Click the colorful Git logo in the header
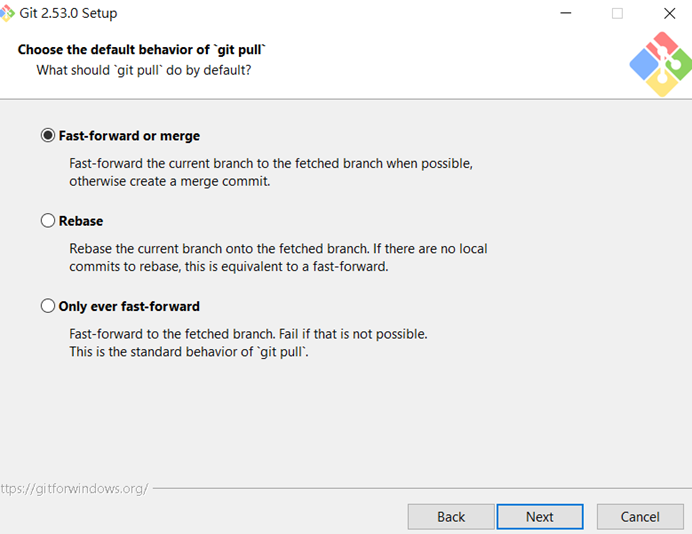Screen dimensions: 692x534 [x=660, y=65]
